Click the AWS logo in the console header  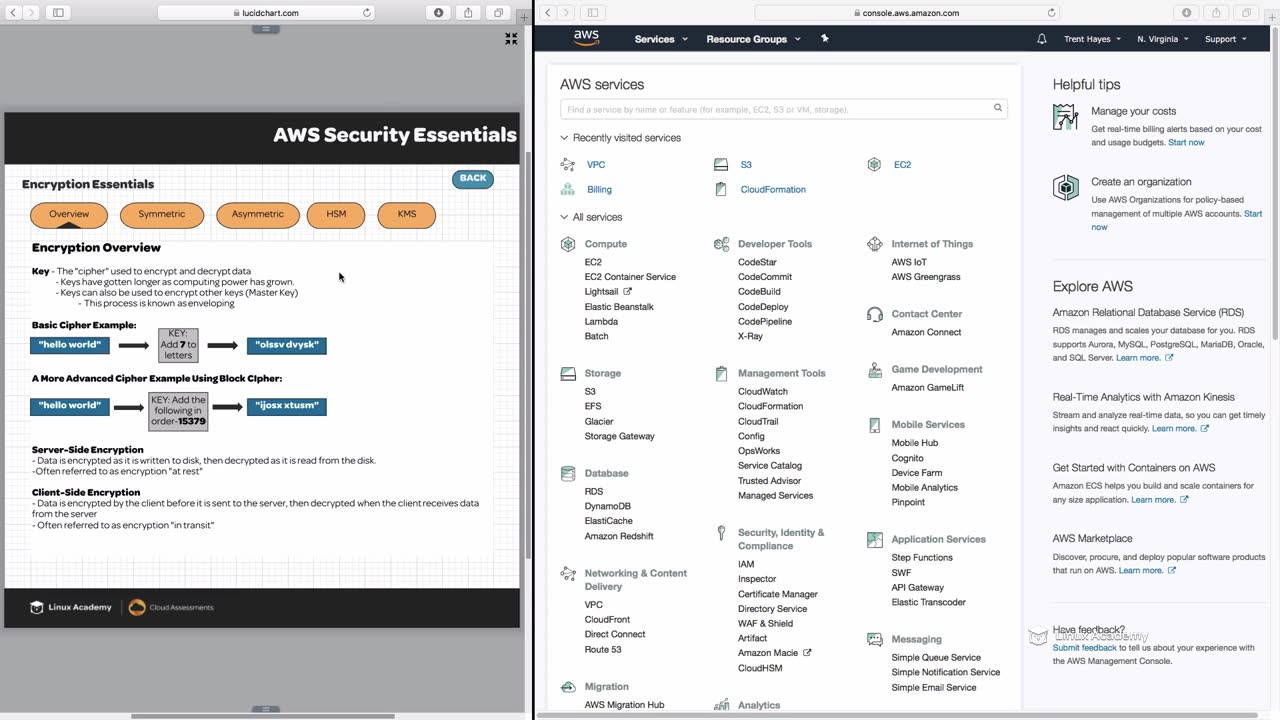[586, 38]
